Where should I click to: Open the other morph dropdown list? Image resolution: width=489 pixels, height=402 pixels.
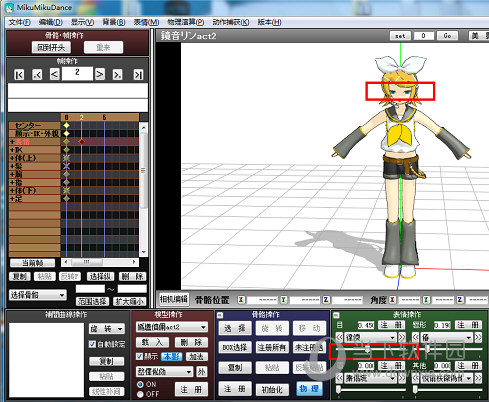pyautogui.click(x=447, y=378)
